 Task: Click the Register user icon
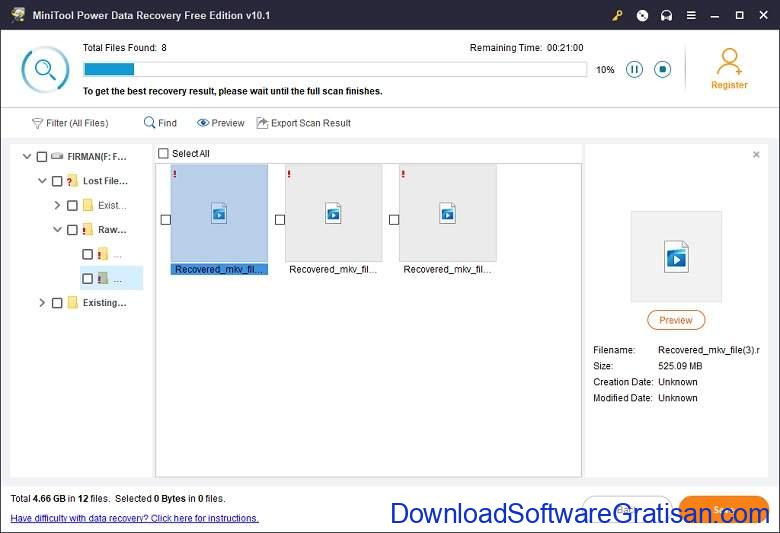point(729,61)
